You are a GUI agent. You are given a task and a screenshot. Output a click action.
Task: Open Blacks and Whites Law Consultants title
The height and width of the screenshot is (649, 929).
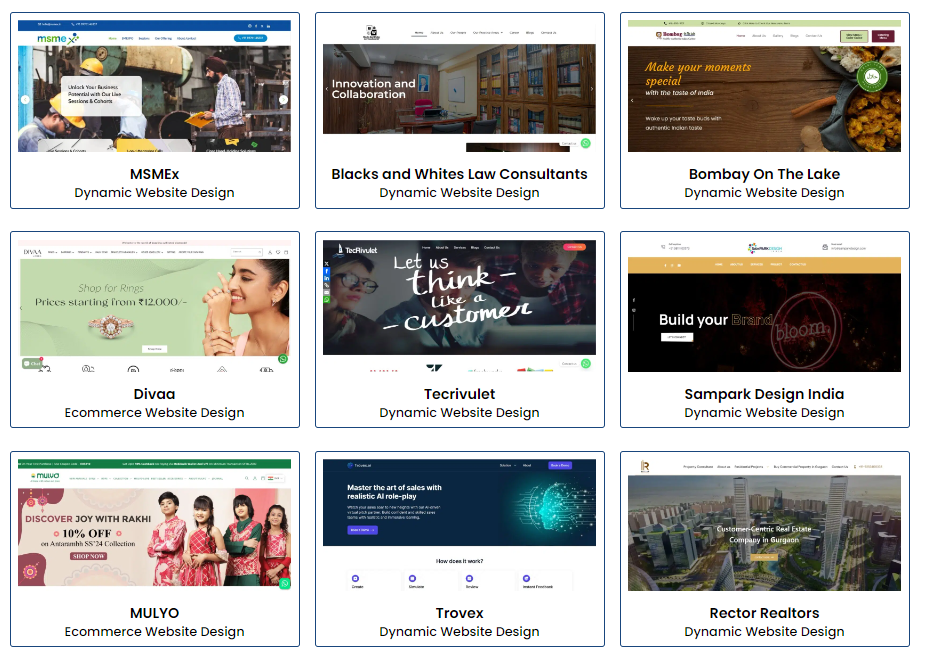tap(459, 174)
